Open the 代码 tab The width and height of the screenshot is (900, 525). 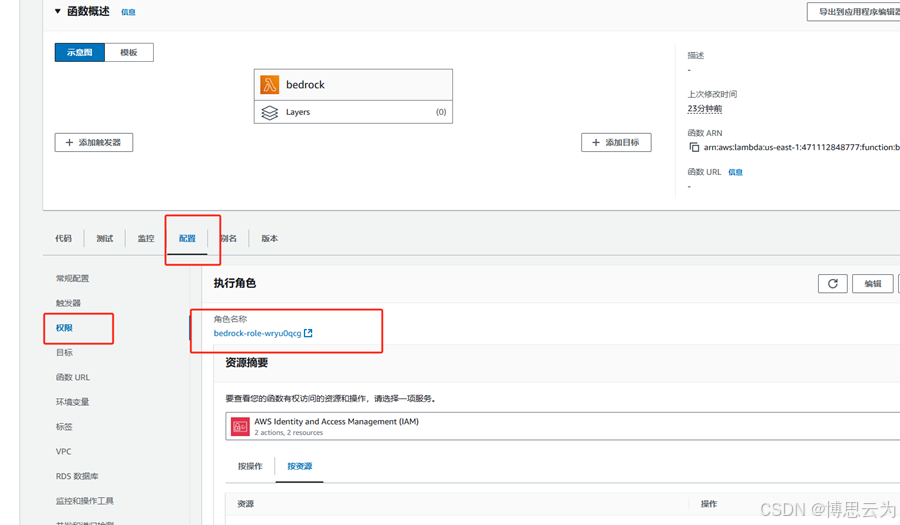(64, 238)
